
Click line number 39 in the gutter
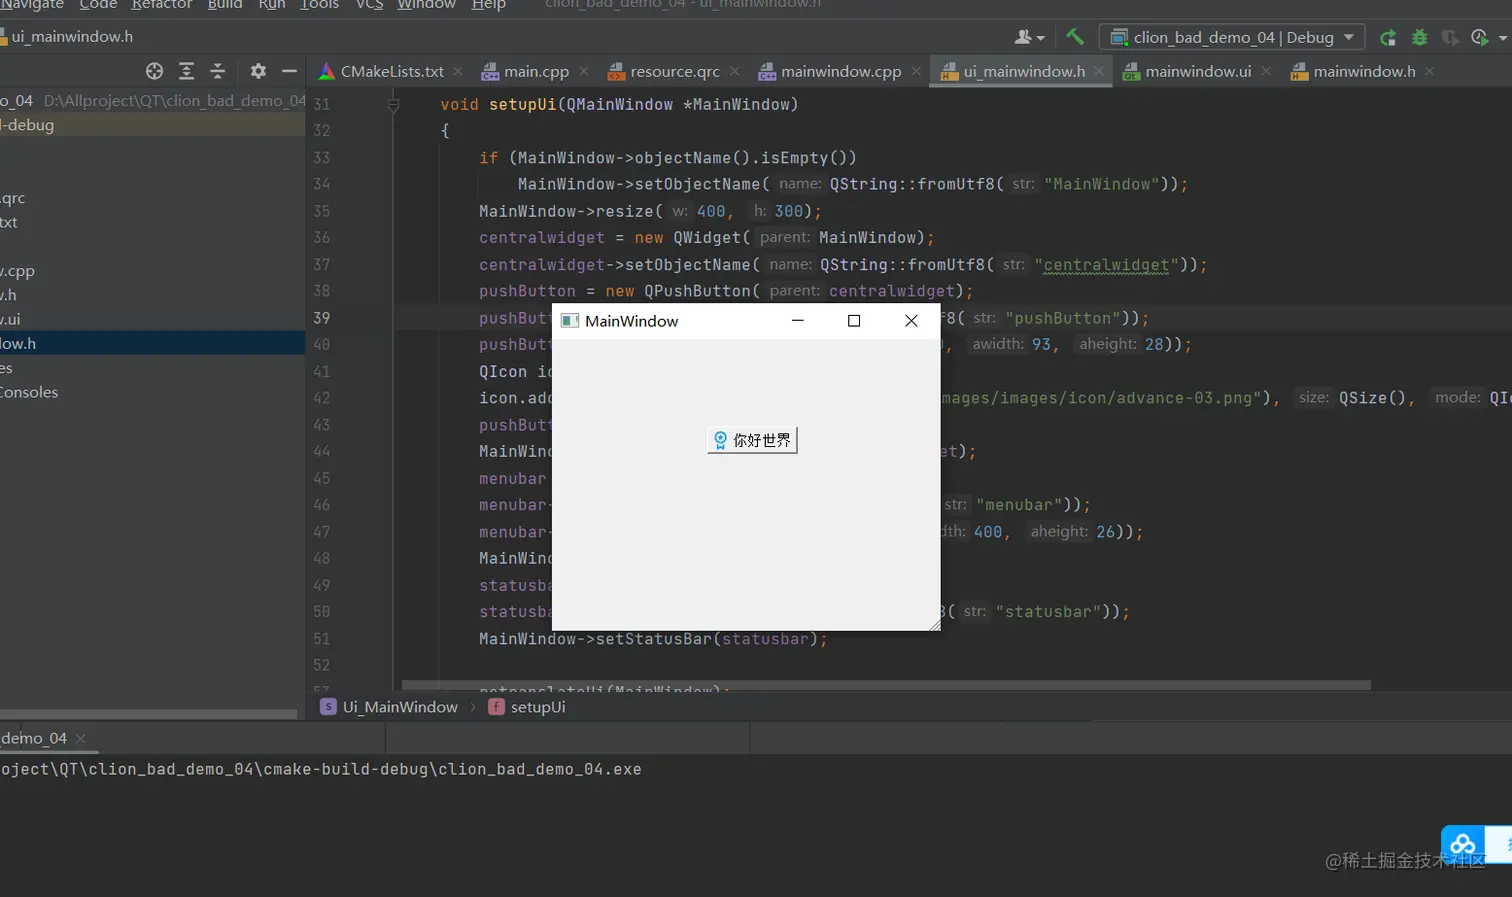(x=321, y=318)
